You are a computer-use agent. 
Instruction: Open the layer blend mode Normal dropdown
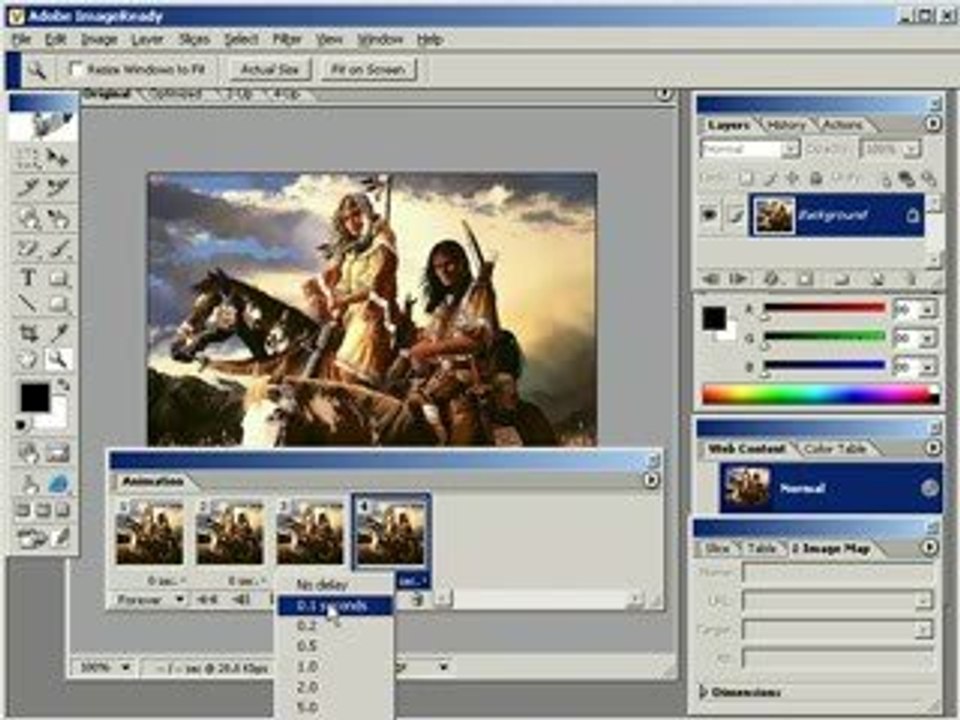pos(749,149)
